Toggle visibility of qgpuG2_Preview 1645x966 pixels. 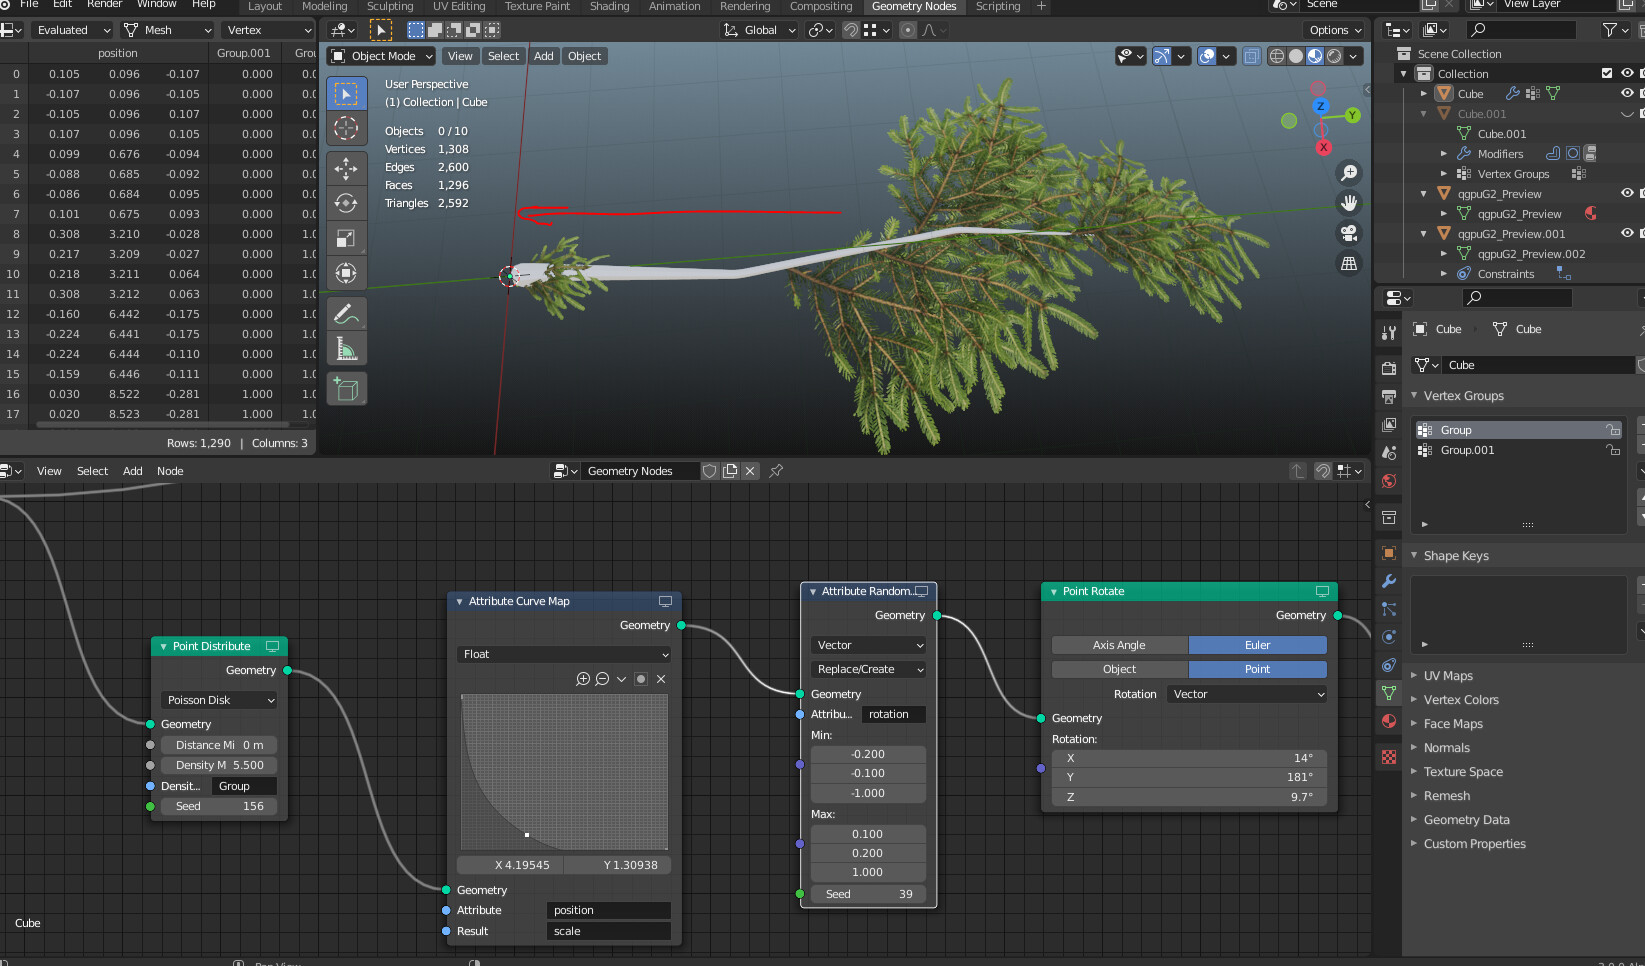[x=1627, y=193]
